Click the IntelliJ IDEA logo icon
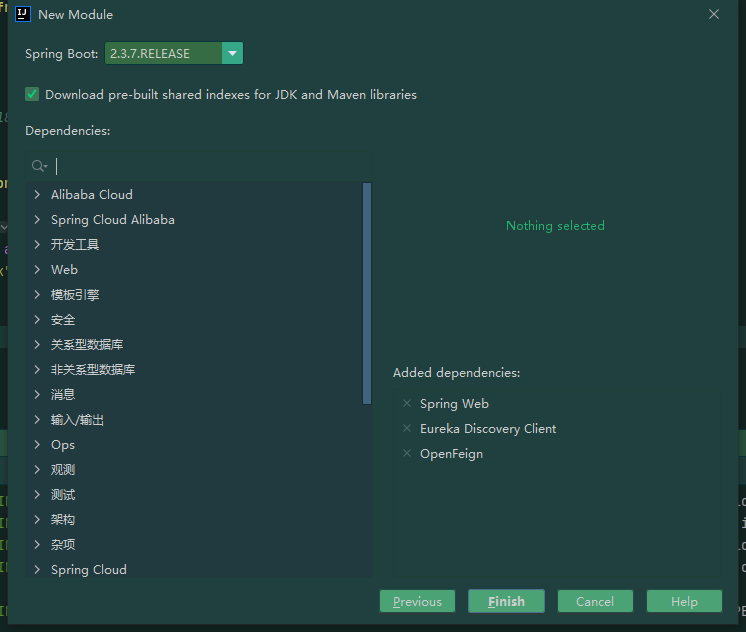This screenshot has width=746, height=632. click(23, 14)
